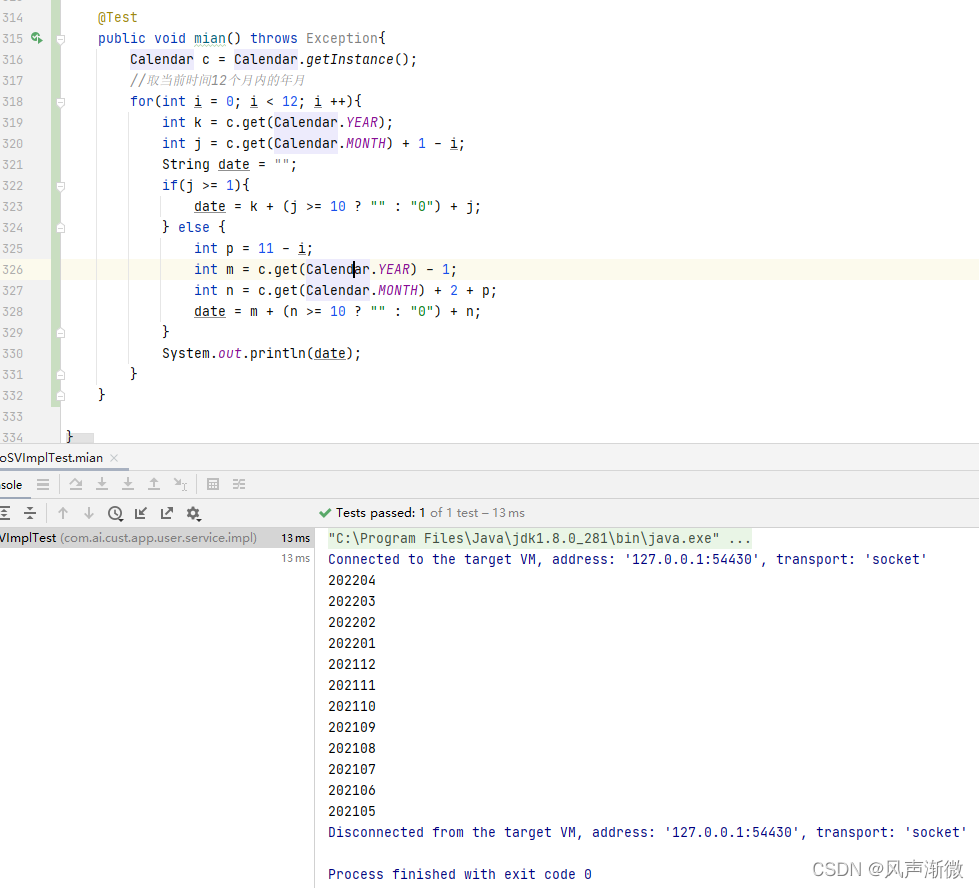
Task: Go to previous failed test arrow
Action: point(62,513)
